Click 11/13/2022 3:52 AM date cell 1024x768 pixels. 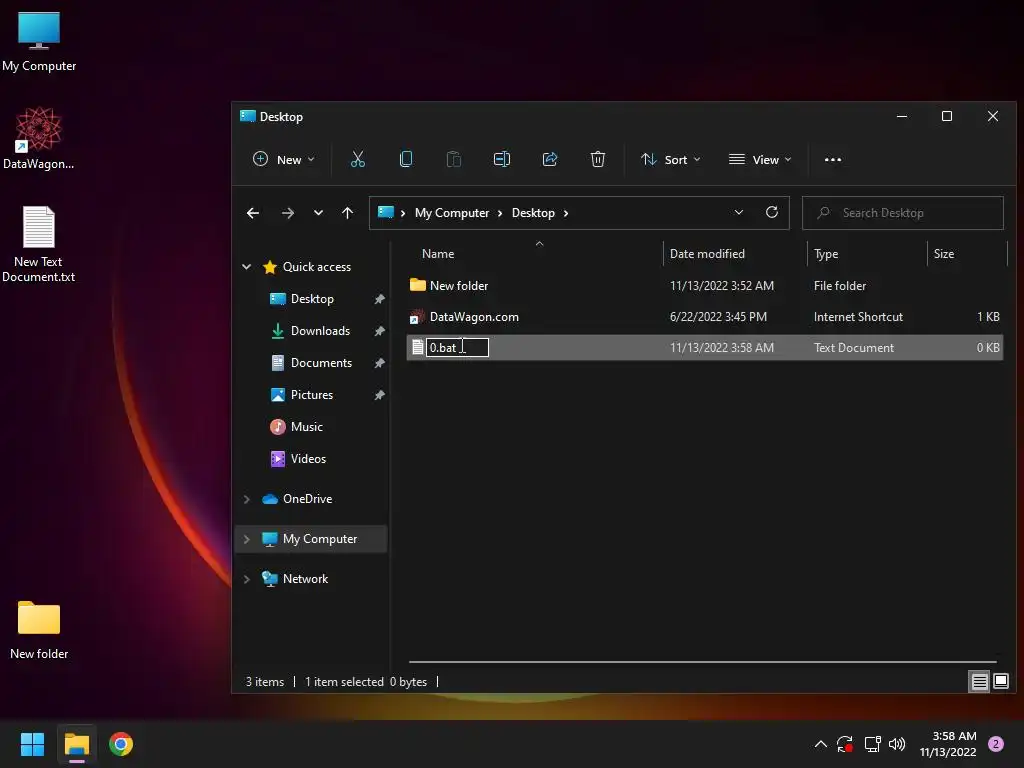[x=722, y=285]
